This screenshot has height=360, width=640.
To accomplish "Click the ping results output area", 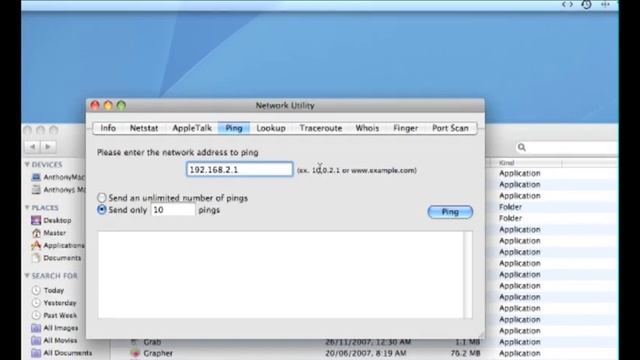I will pyautogui.click(x=280, y=274).
